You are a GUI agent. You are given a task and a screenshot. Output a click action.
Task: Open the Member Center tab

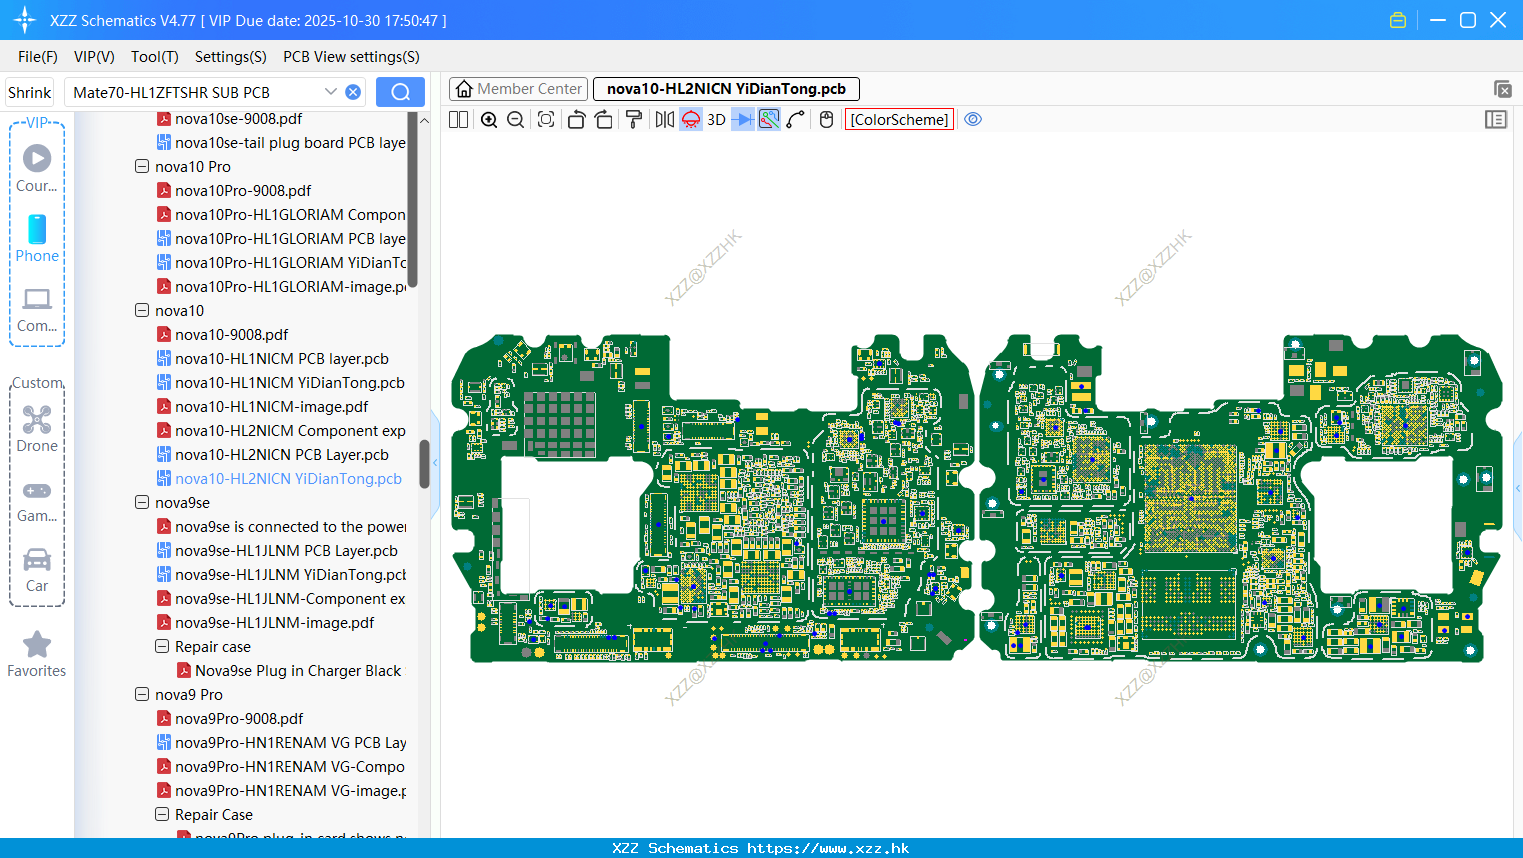pyautogui.click(x=518, y=89)
